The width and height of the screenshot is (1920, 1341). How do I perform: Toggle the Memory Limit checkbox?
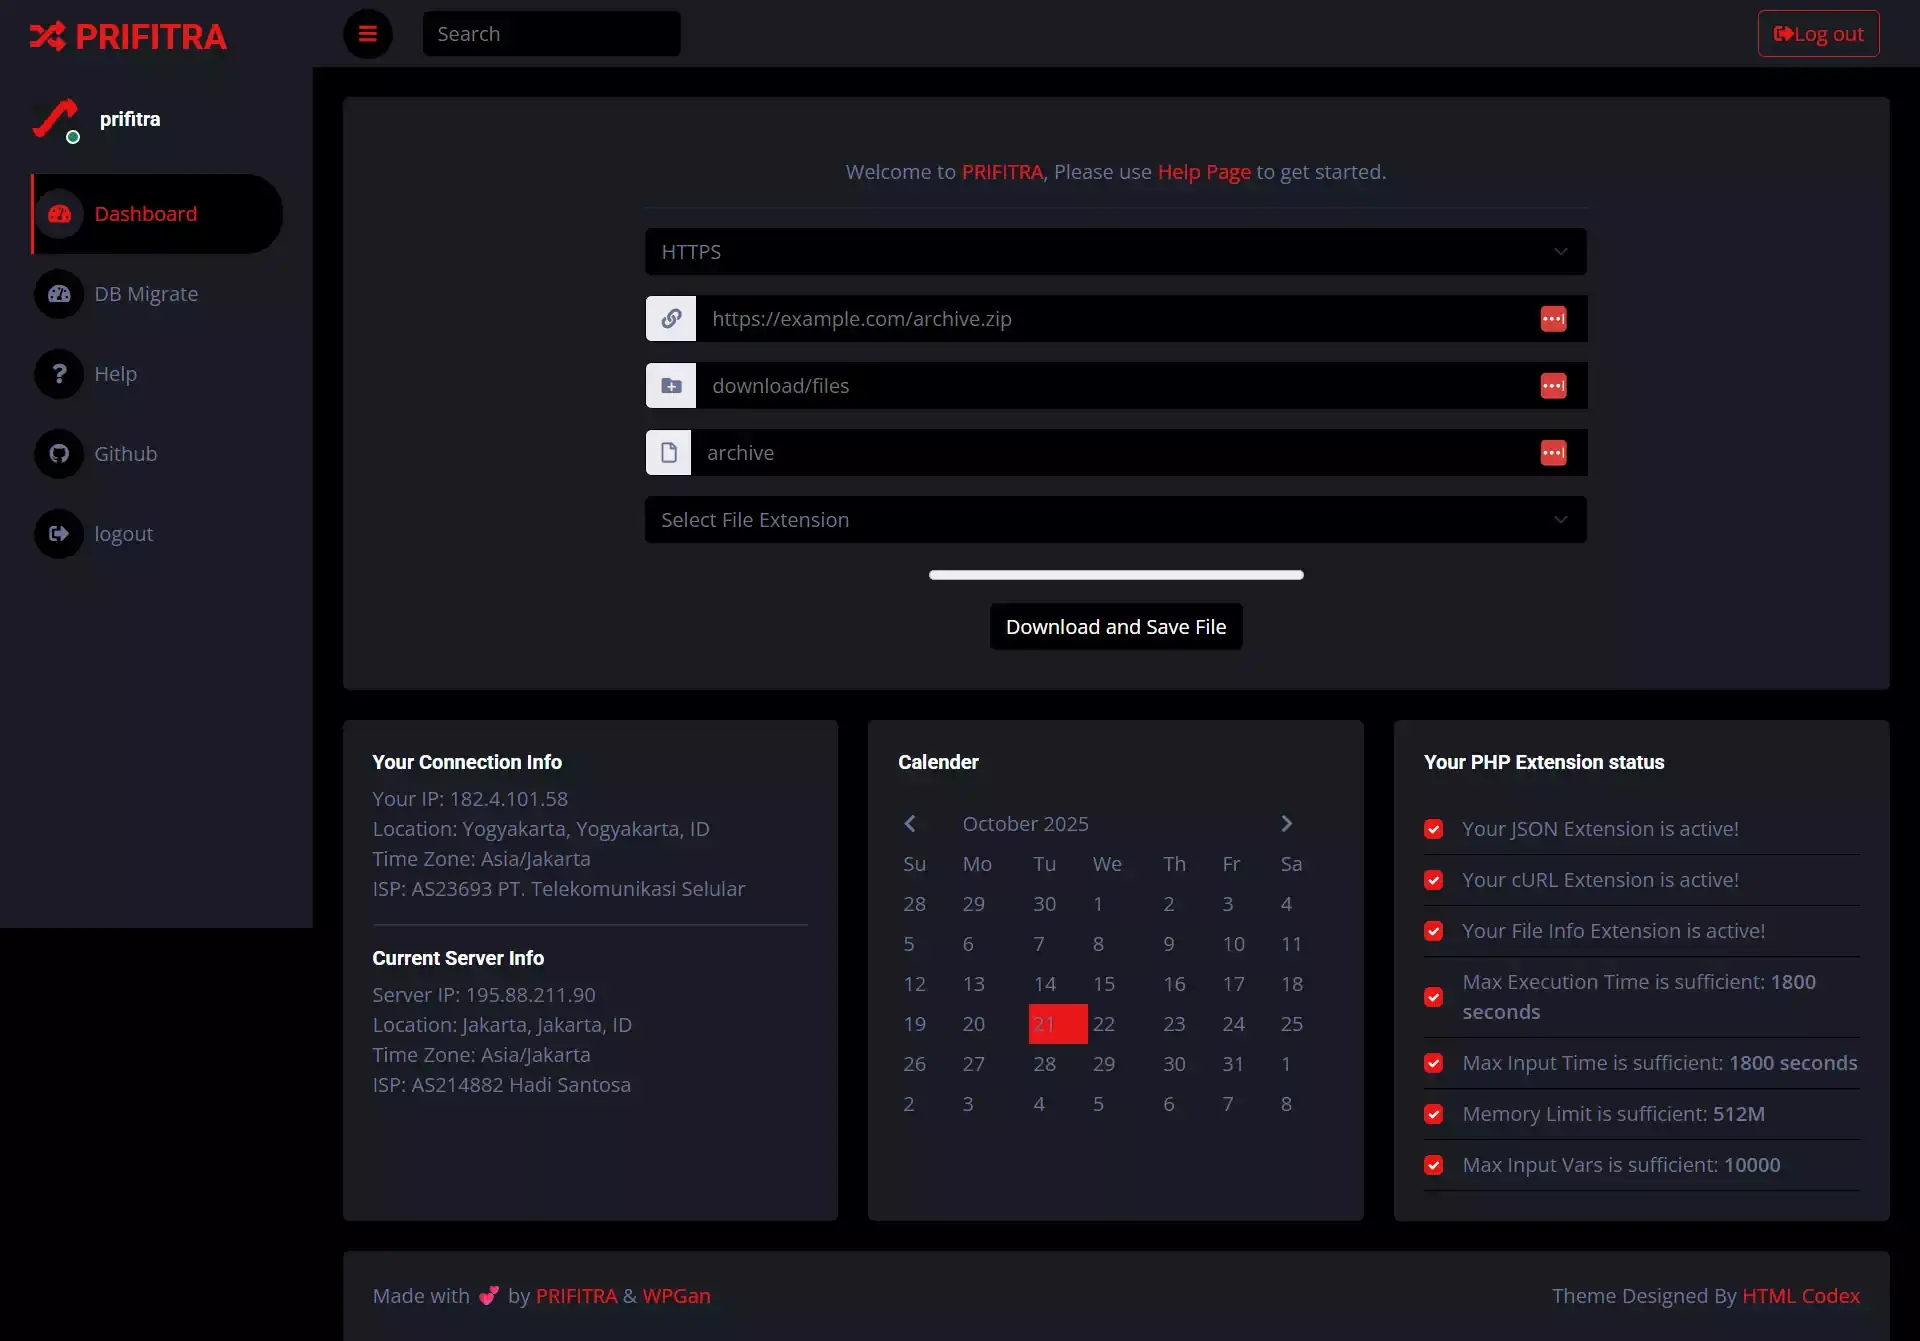[x=1434, y=1114]
